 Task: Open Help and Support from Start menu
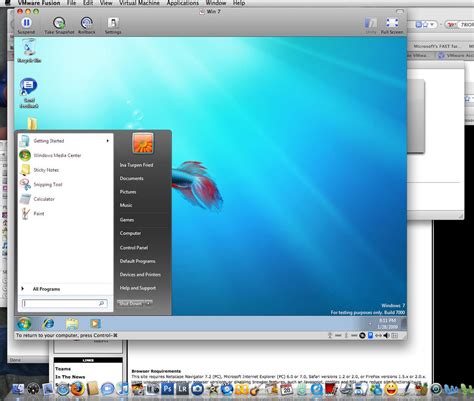tap(138, 288)
